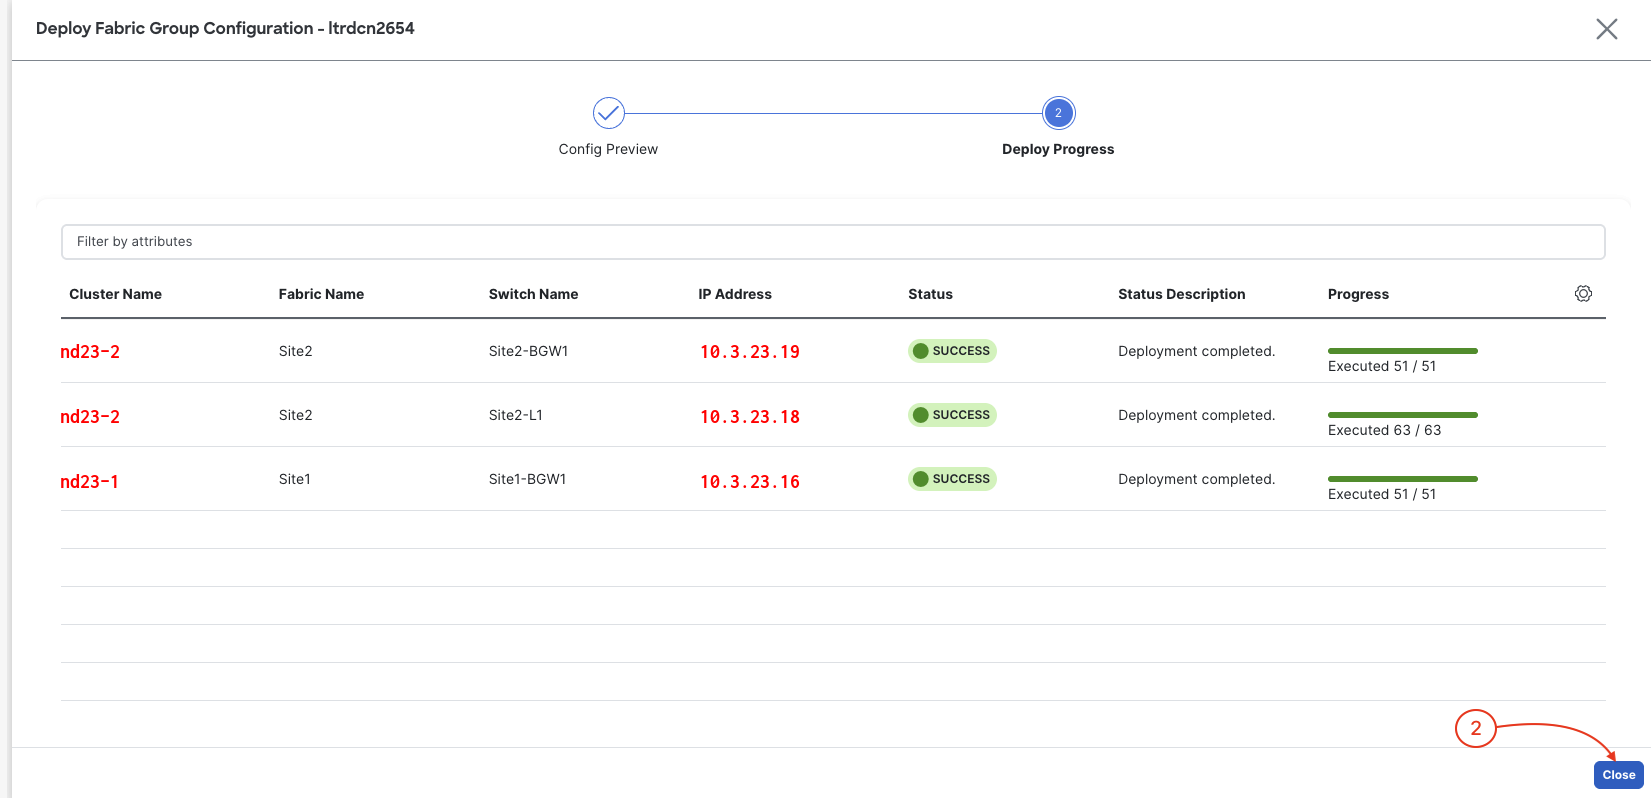Click the Config Preview checkmark step icon
Viewport: 1651px width, 798px height.
(x=608, y=113)
